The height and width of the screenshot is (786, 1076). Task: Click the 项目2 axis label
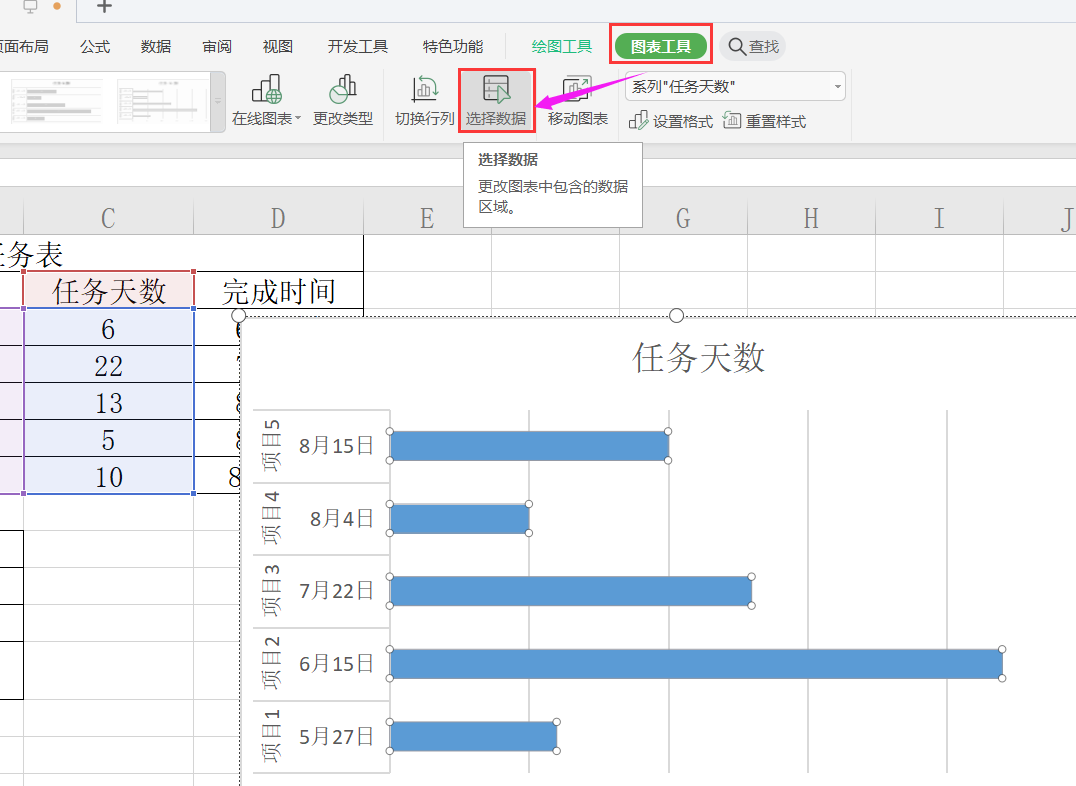coord(272,663)
